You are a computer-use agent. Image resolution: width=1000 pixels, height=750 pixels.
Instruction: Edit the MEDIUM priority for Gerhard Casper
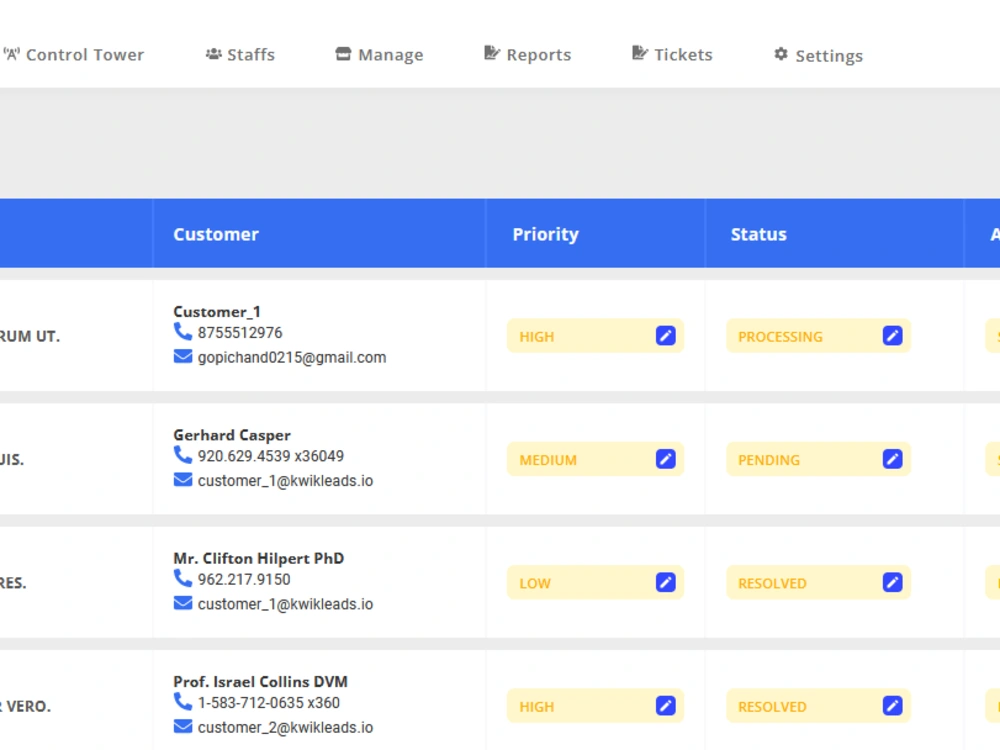tap(665, 459)
